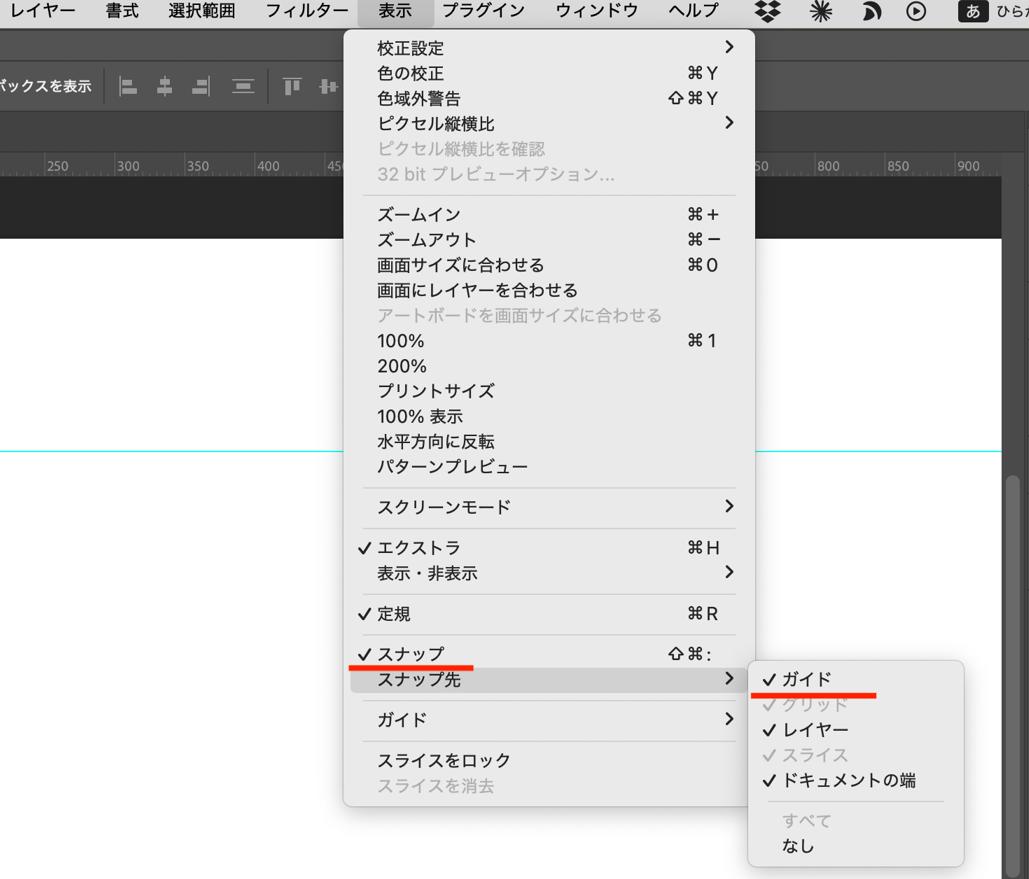This screenshot has height=879, width=1029.
Task: Toggle snap to ドキュメントの端
Action: point(856,780)
